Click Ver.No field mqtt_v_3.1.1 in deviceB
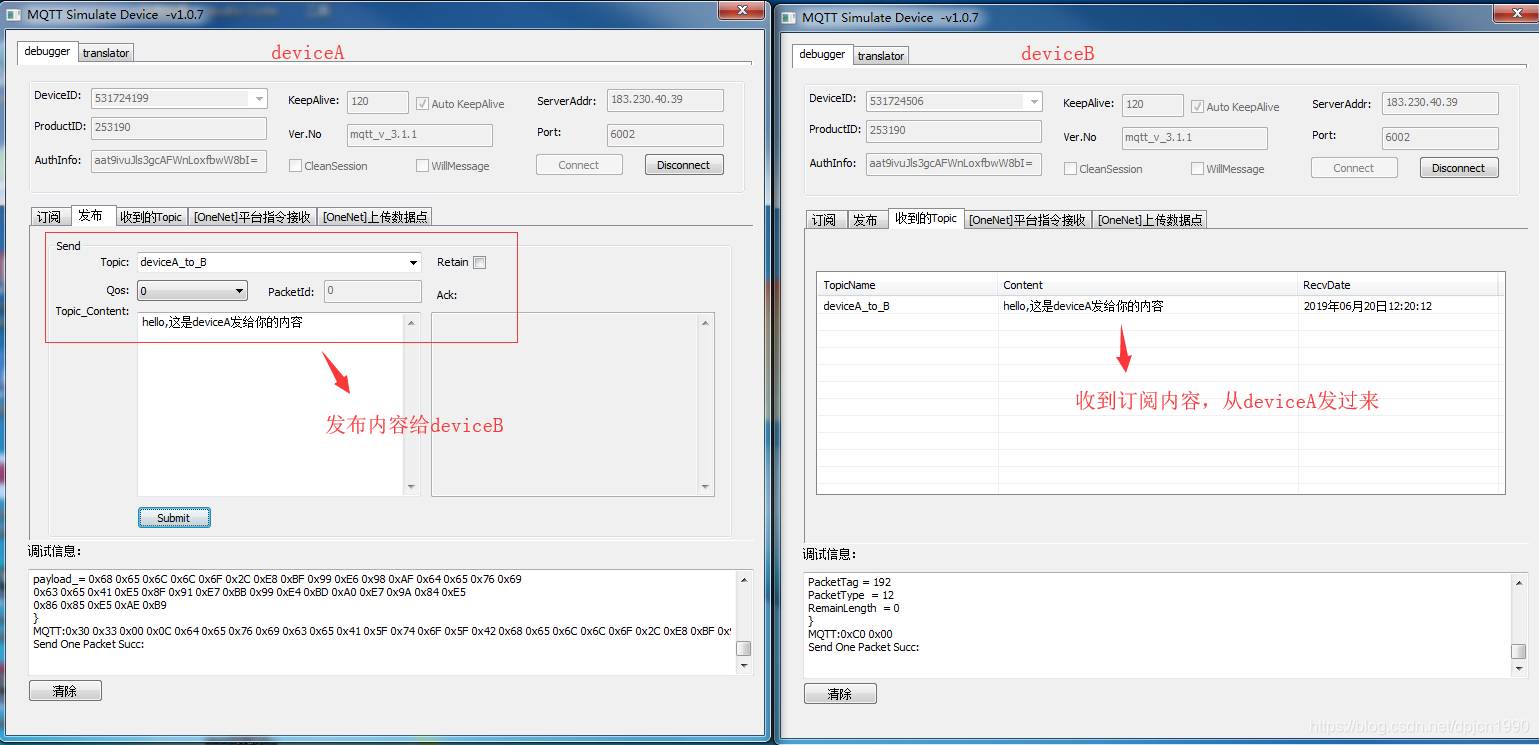This screenshot has height=745, width=1539. [x=1195, y=138]
